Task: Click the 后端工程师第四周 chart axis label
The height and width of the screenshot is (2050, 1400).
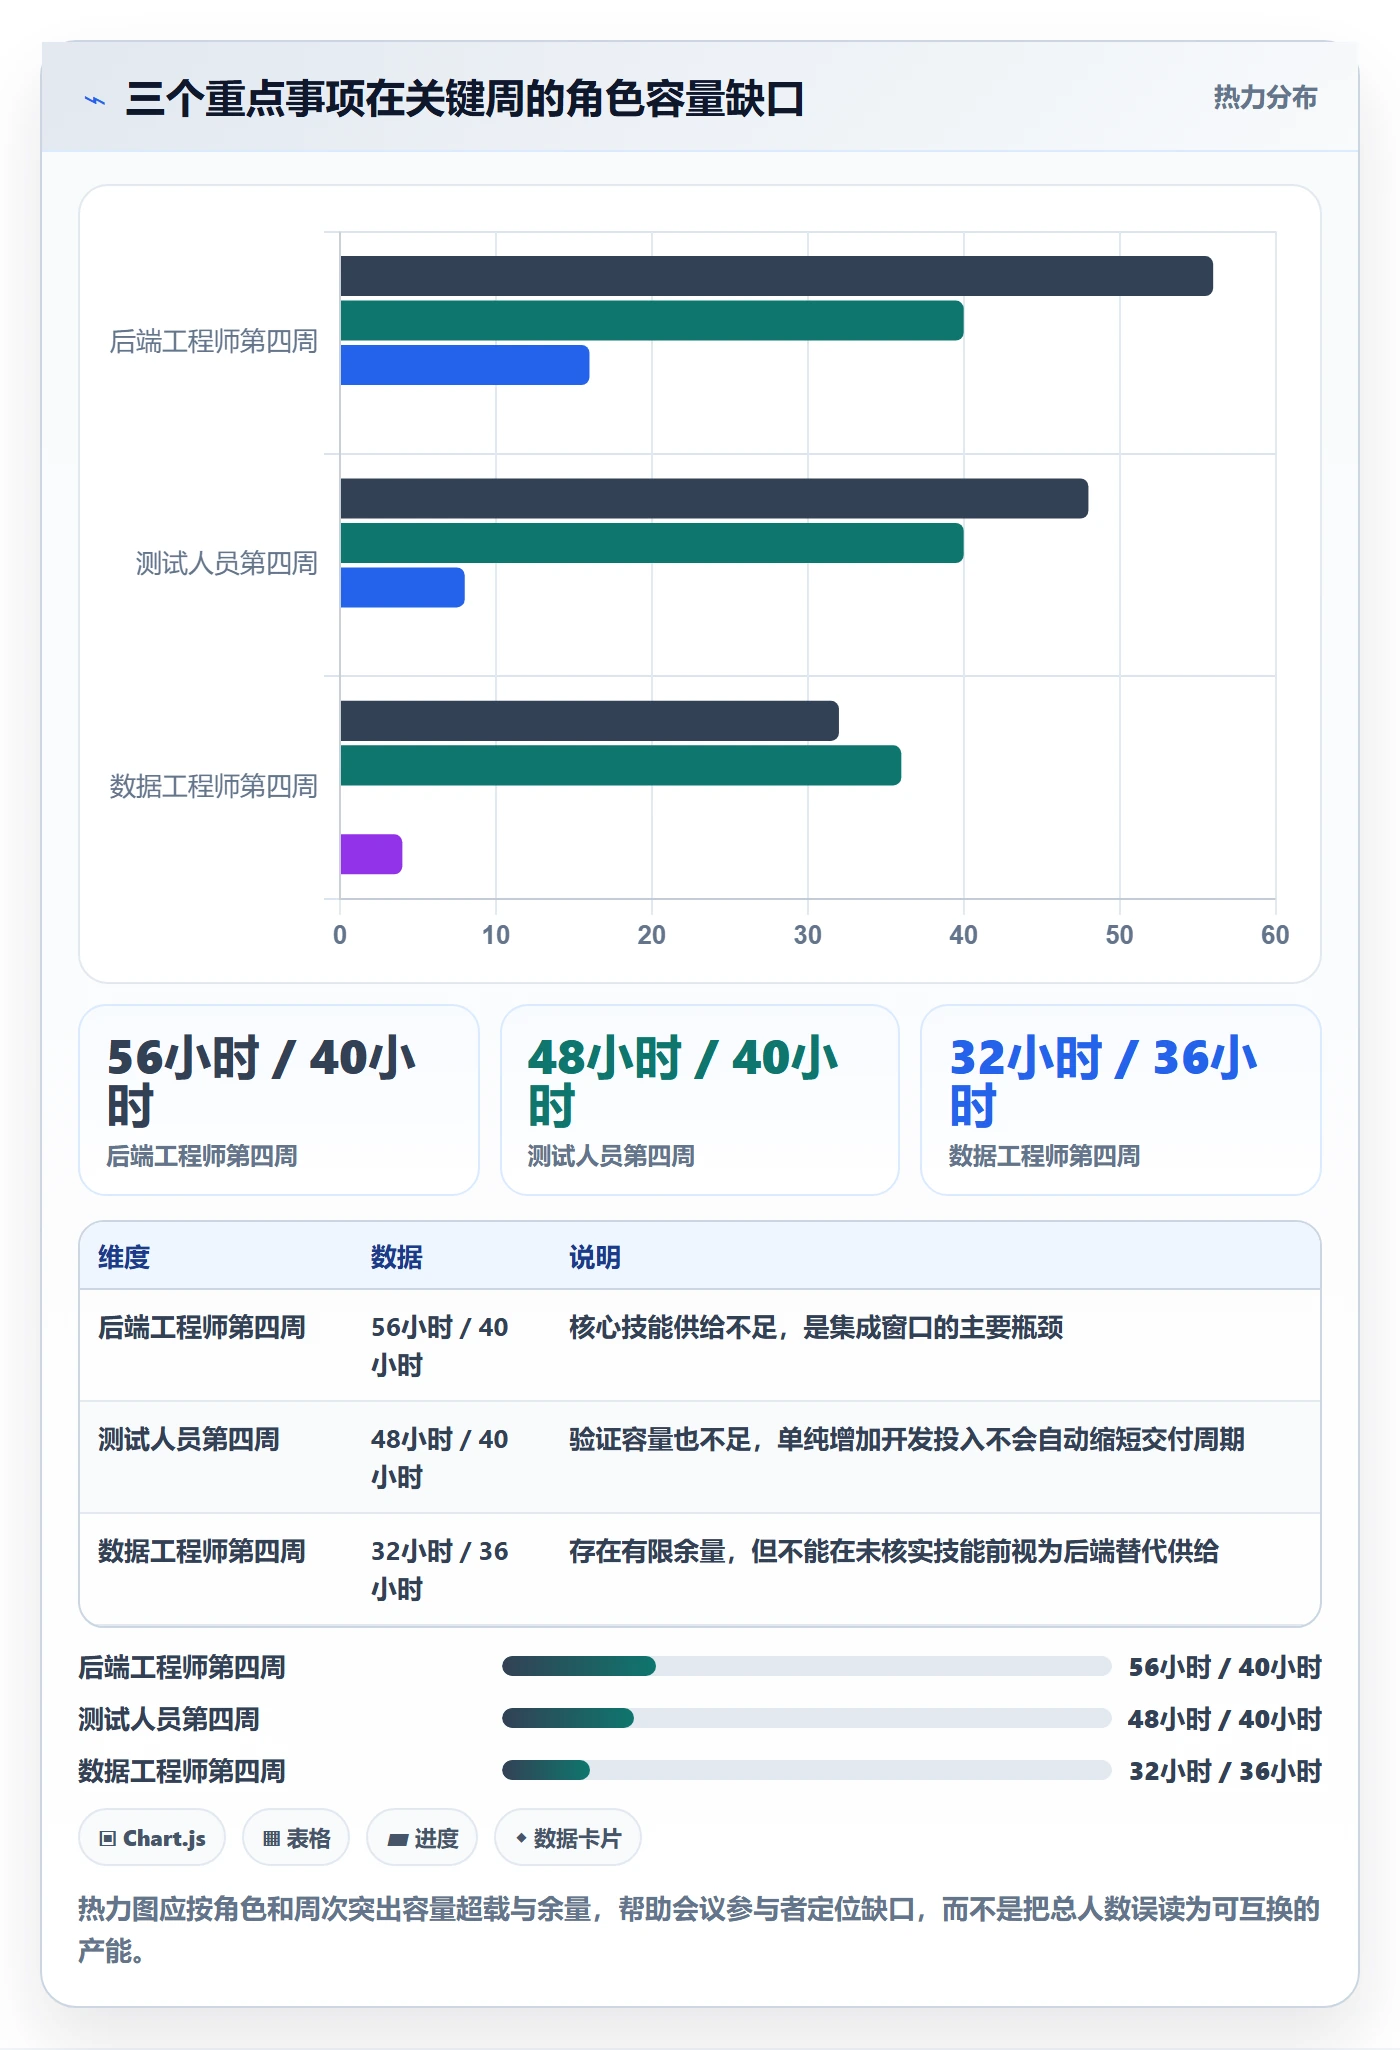Action: coord(213,342)
